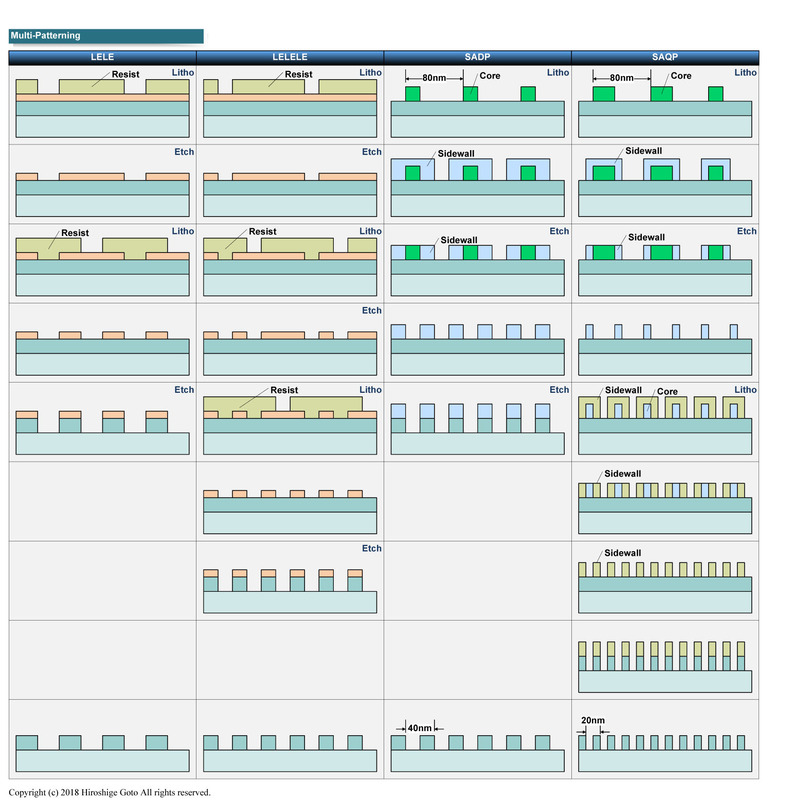This screenshot has height=800, width=792.
Task: Click the LELELE final result diagram in bottom row
Action: pos(290,753)
